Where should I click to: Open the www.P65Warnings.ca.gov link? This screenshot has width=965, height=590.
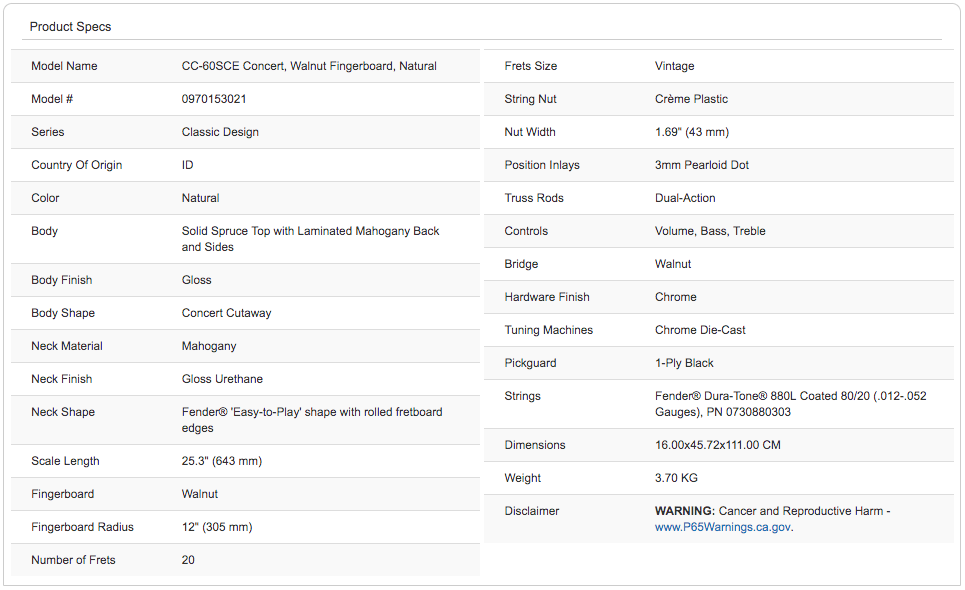(722, 527)
